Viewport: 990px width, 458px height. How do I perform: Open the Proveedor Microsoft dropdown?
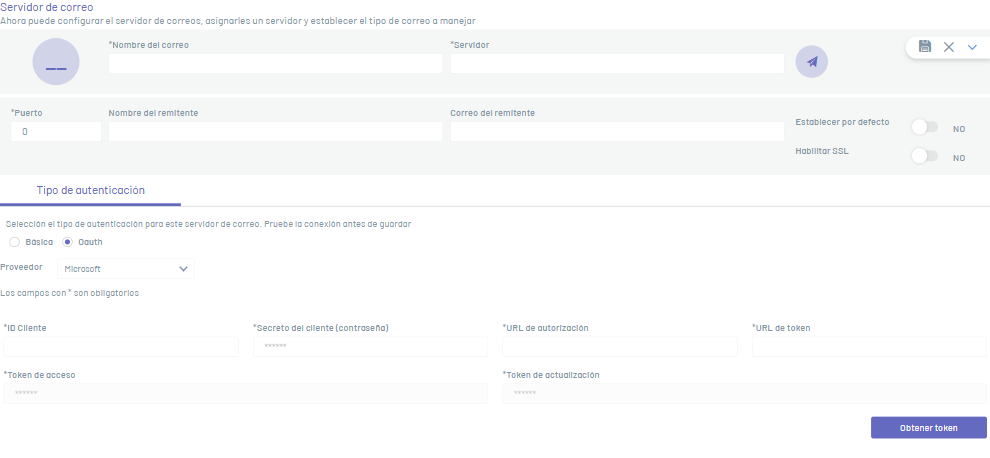click(x=126, y=268)
